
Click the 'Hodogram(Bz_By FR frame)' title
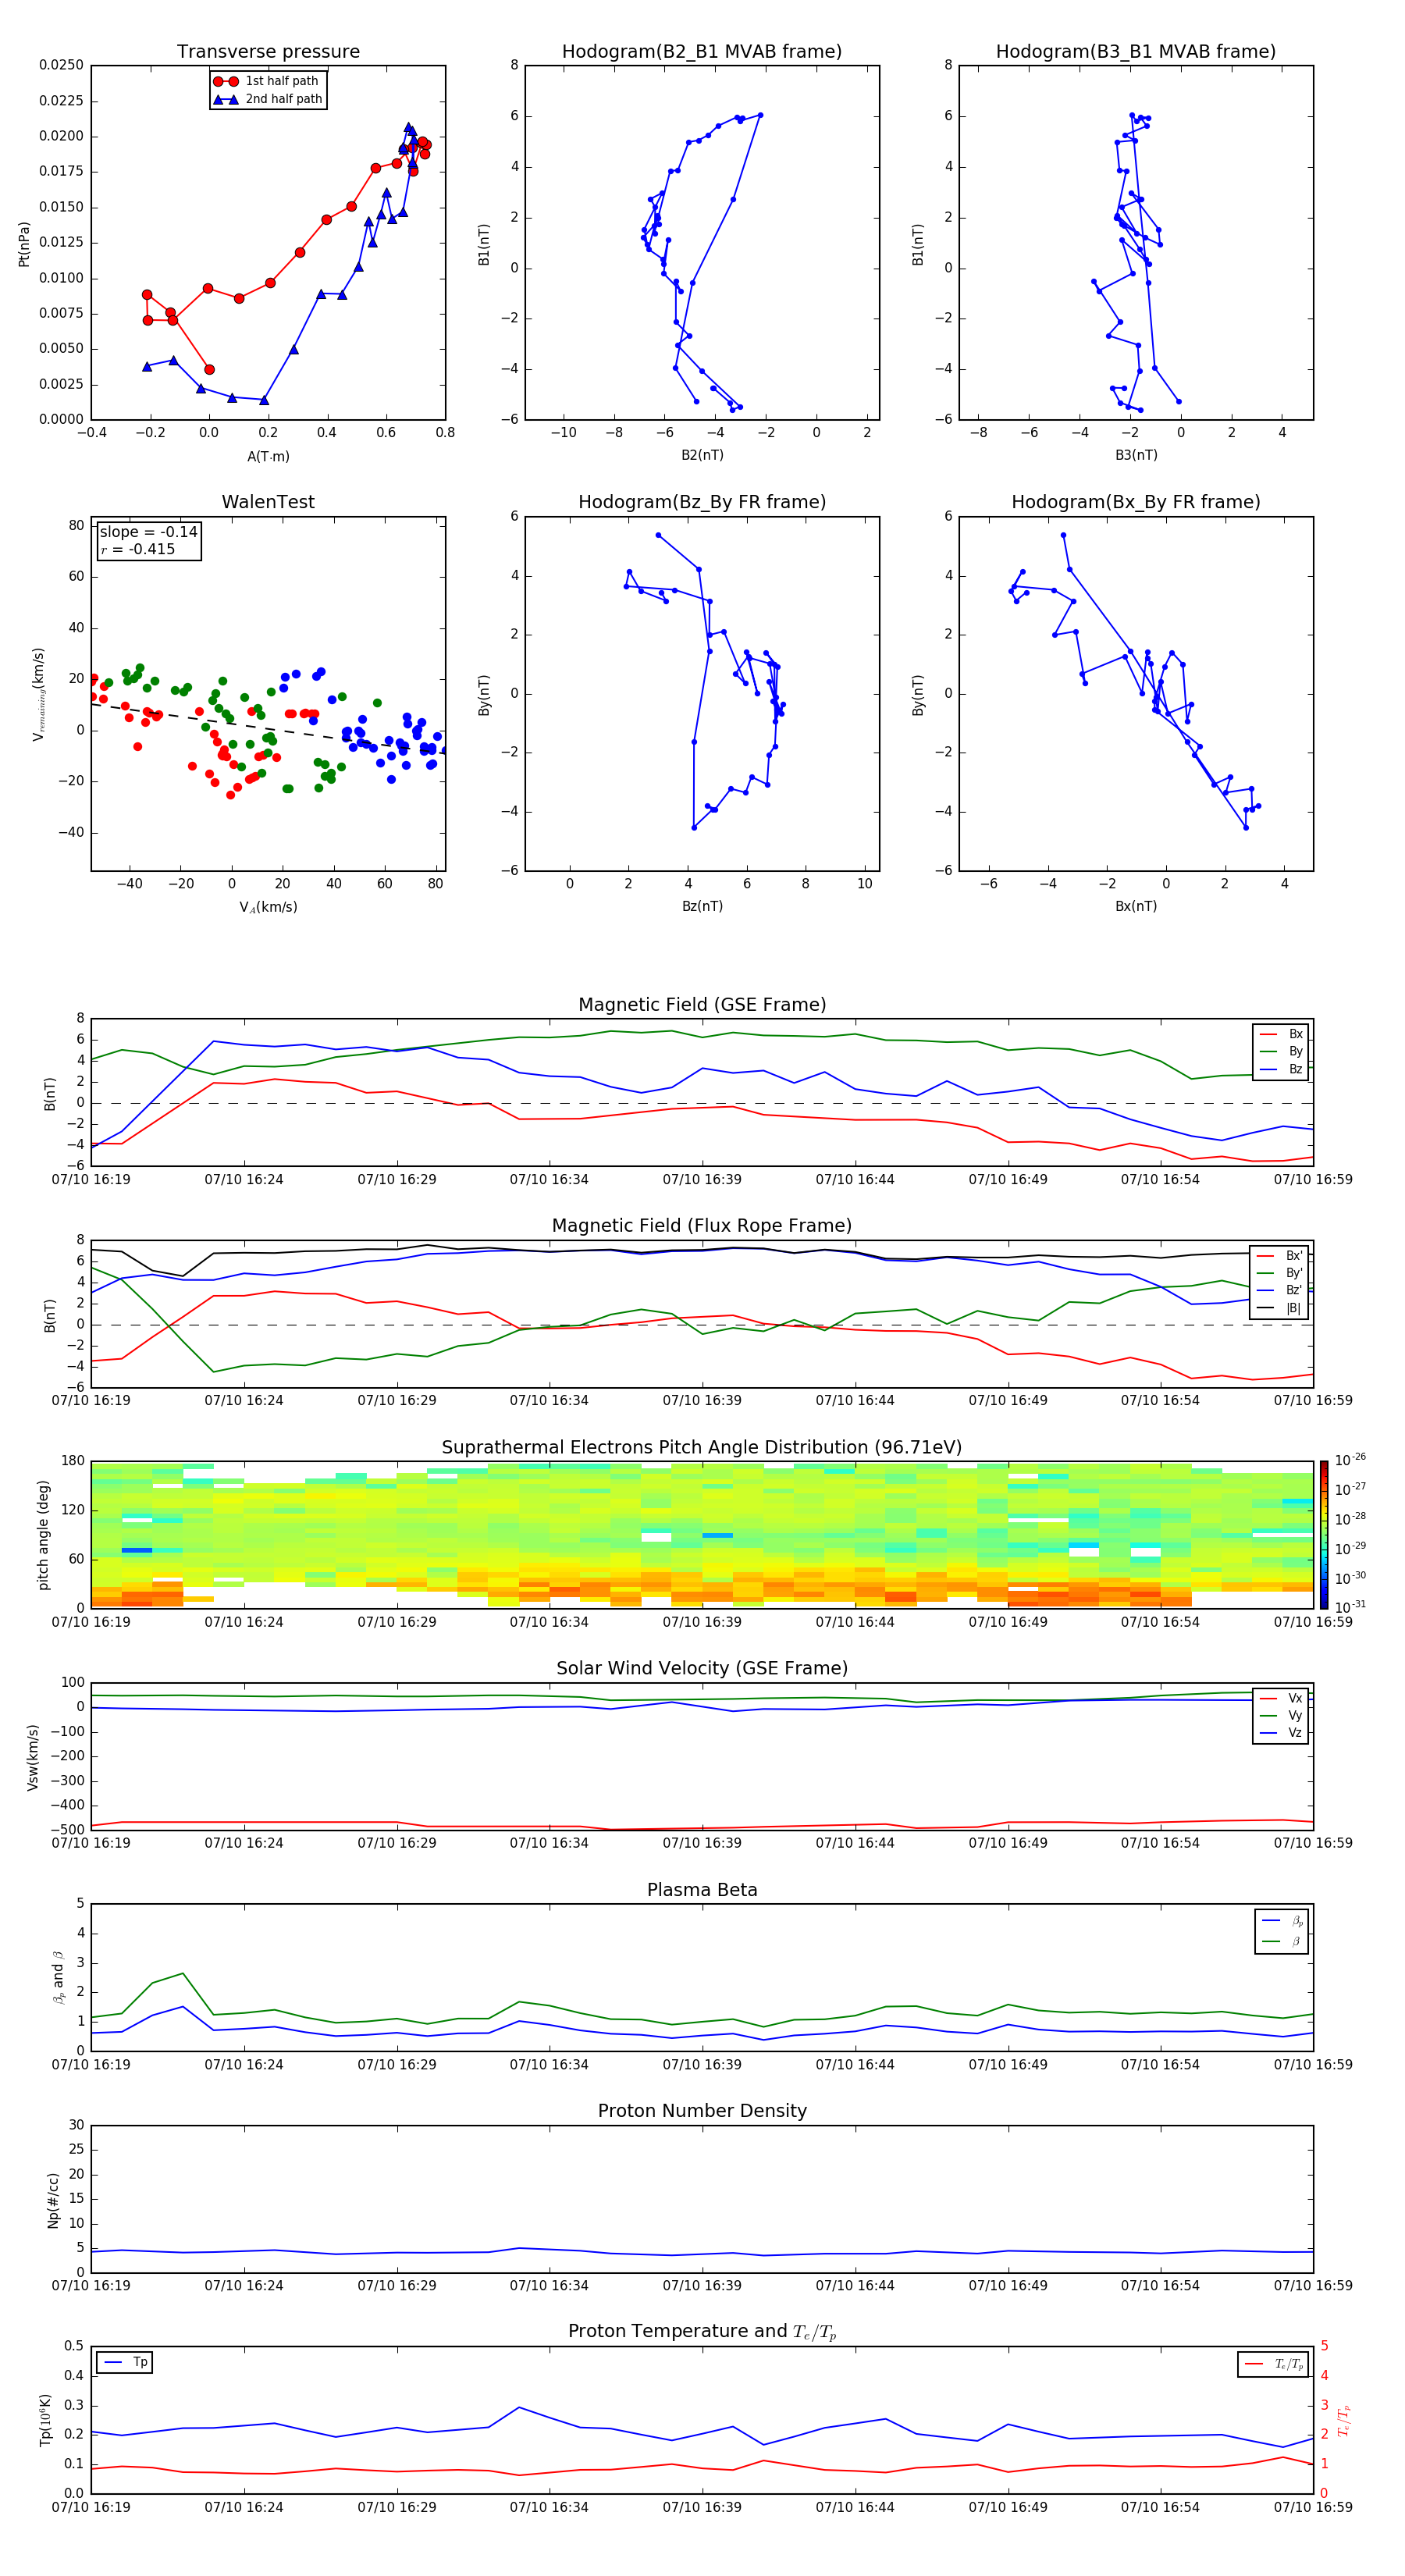click(x=702, y=502)
